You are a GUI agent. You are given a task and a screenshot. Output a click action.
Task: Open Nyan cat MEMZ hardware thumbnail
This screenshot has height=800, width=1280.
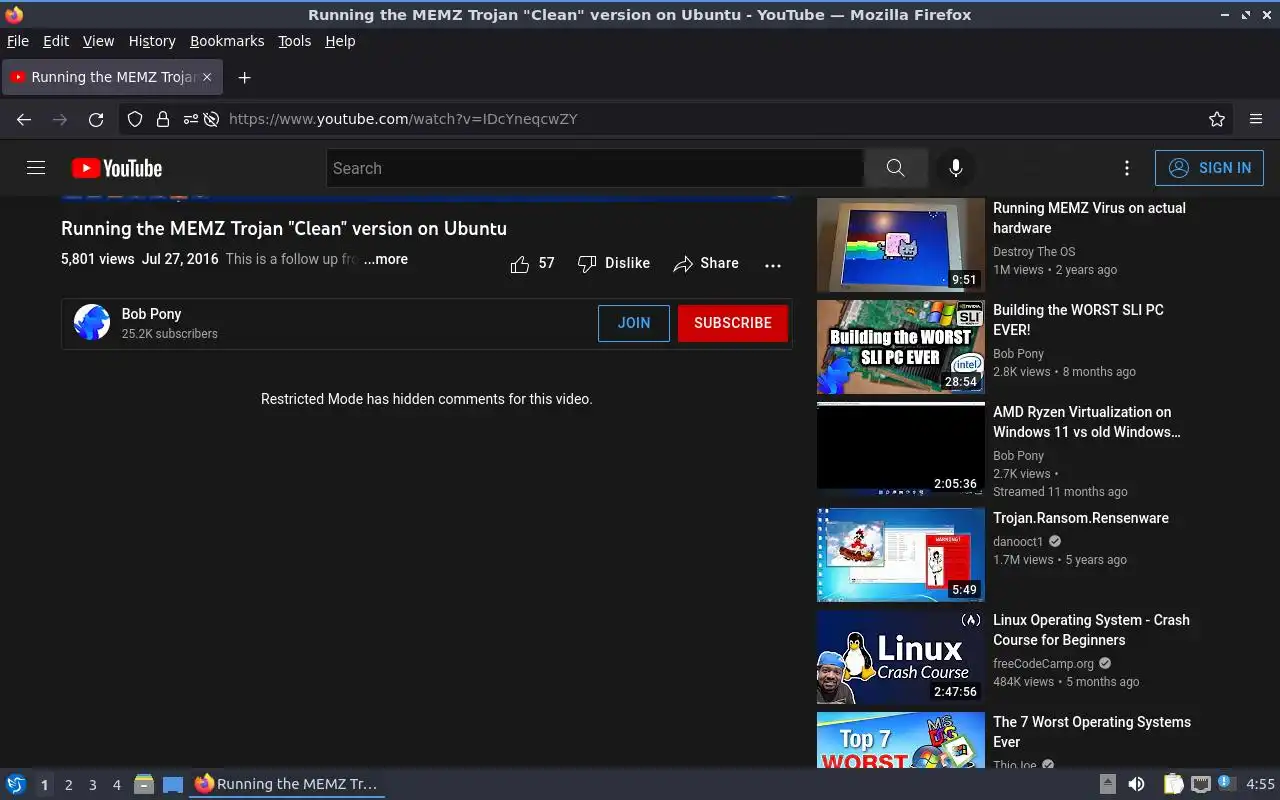[x=901, y=245]
